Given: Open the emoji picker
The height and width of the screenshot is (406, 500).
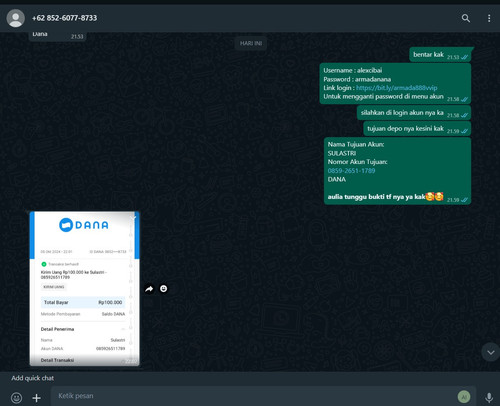Looking at the screenshot, I should (x=16, y=398).
